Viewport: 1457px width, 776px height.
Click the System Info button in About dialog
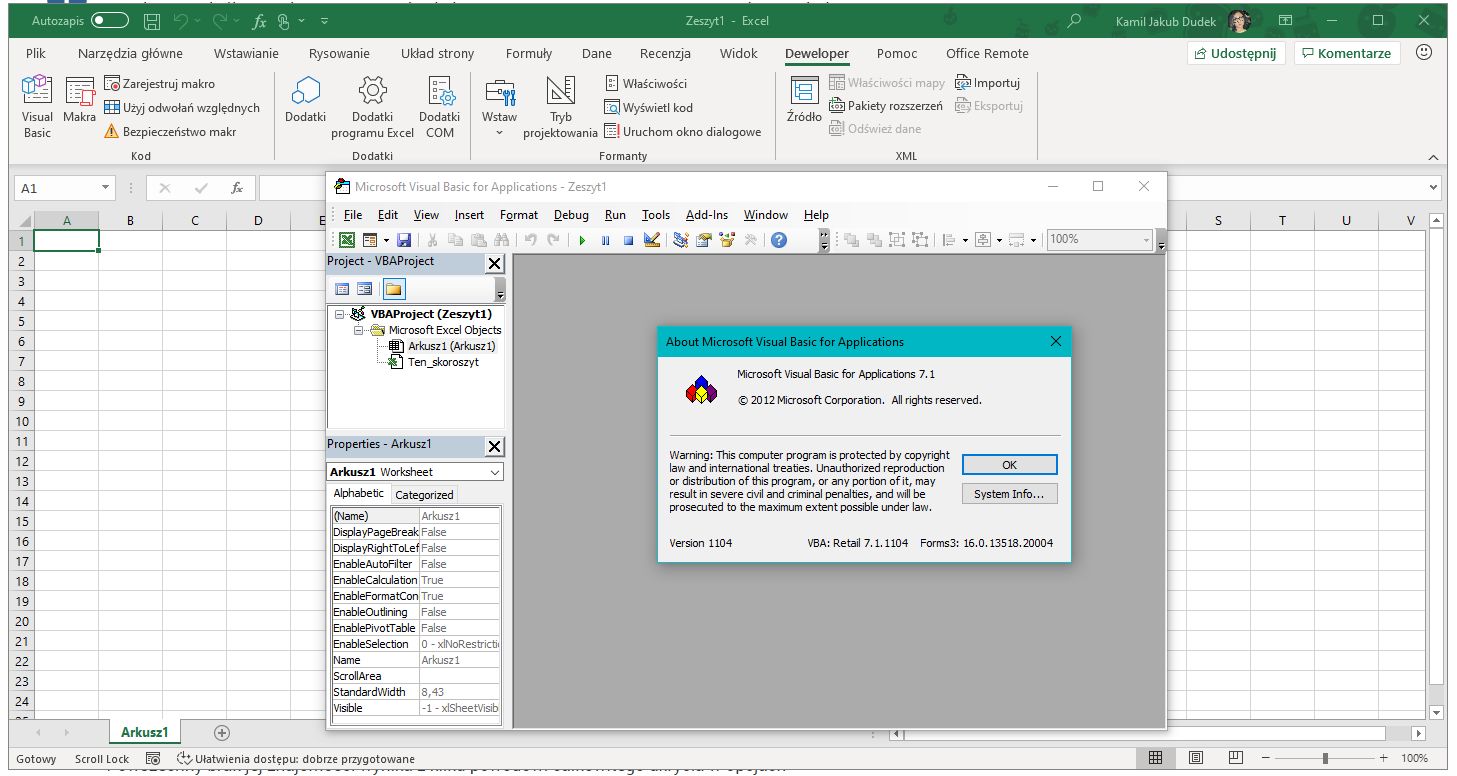1009,493
